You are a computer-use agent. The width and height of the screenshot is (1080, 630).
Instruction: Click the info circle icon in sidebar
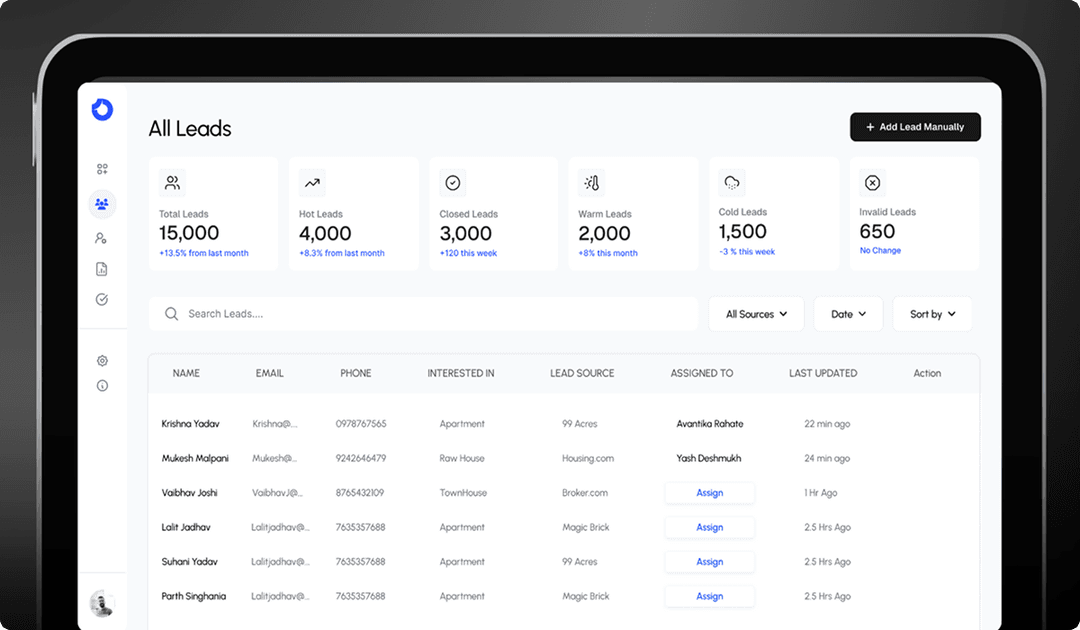pos(102,386)
